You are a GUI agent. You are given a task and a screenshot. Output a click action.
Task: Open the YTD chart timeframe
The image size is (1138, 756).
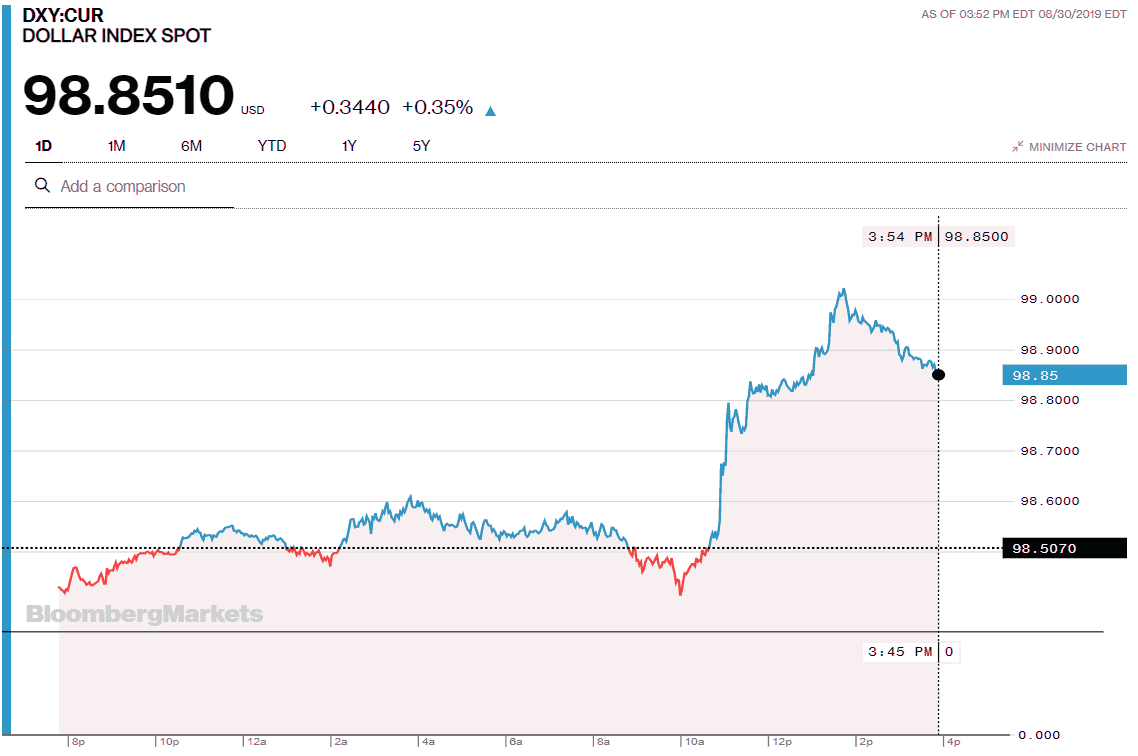click(x=270, y=145)
